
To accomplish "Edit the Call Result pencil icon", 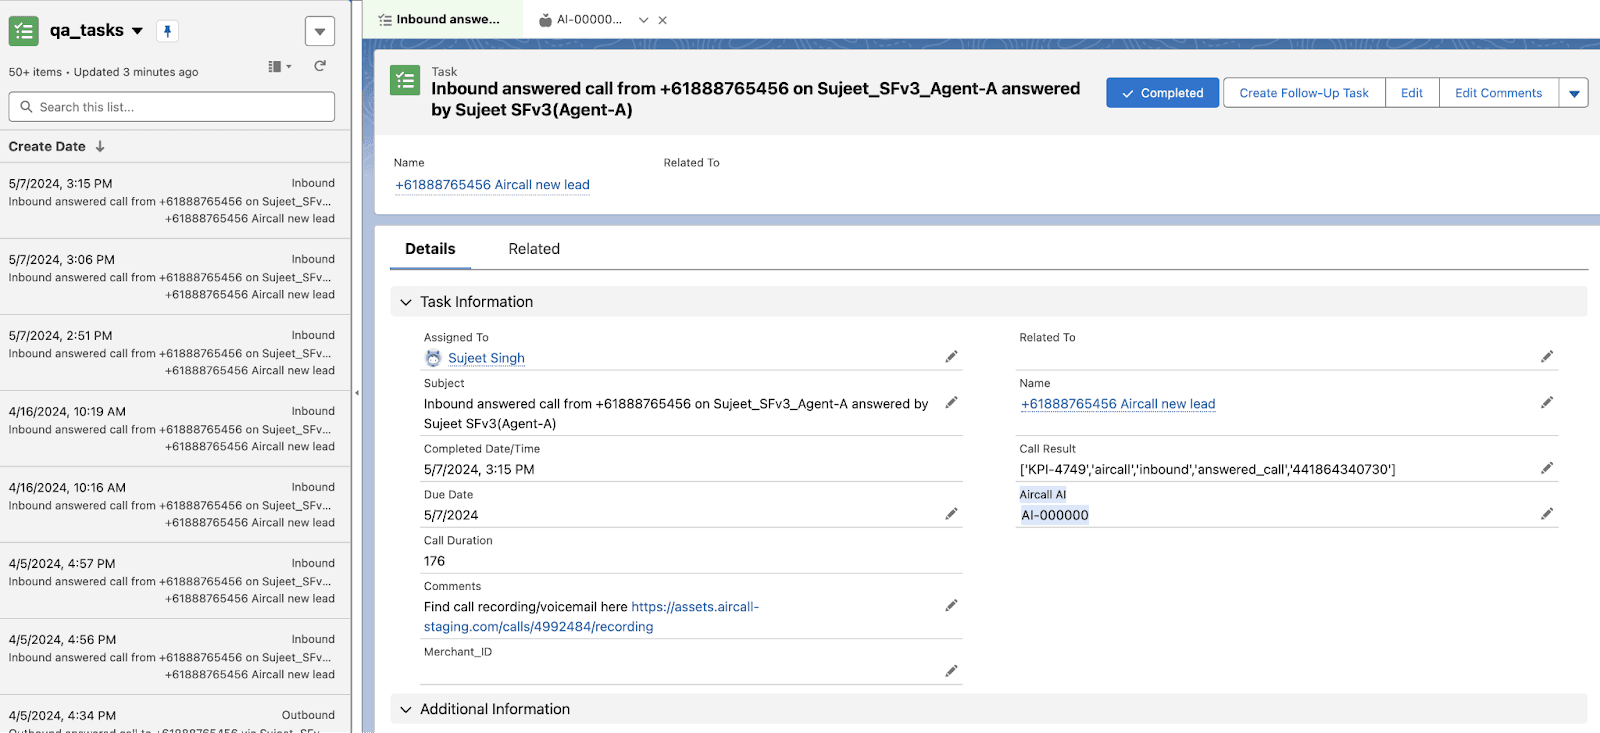I will tap(1546, 468).
